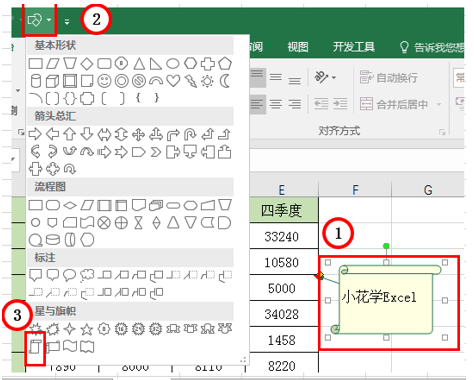Insert the moon shape
Image resolution: width=474 pixels, height=380 pixels.
coord(225,81)
